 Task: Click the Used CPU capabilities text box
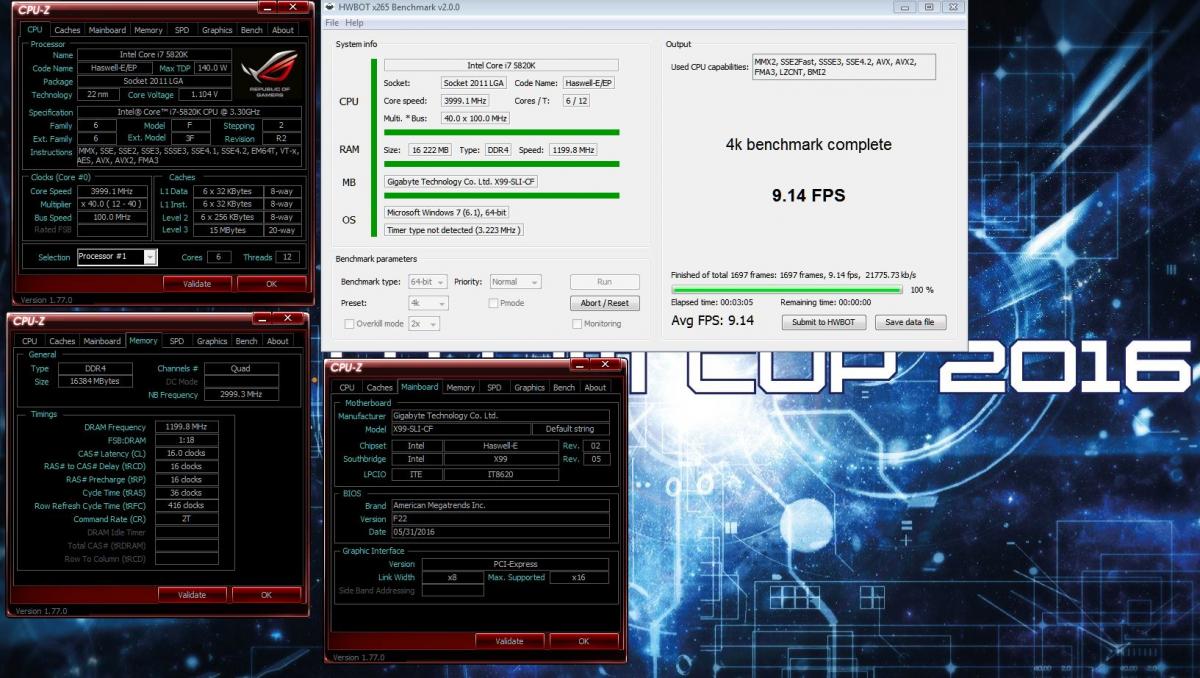[843, 67]
